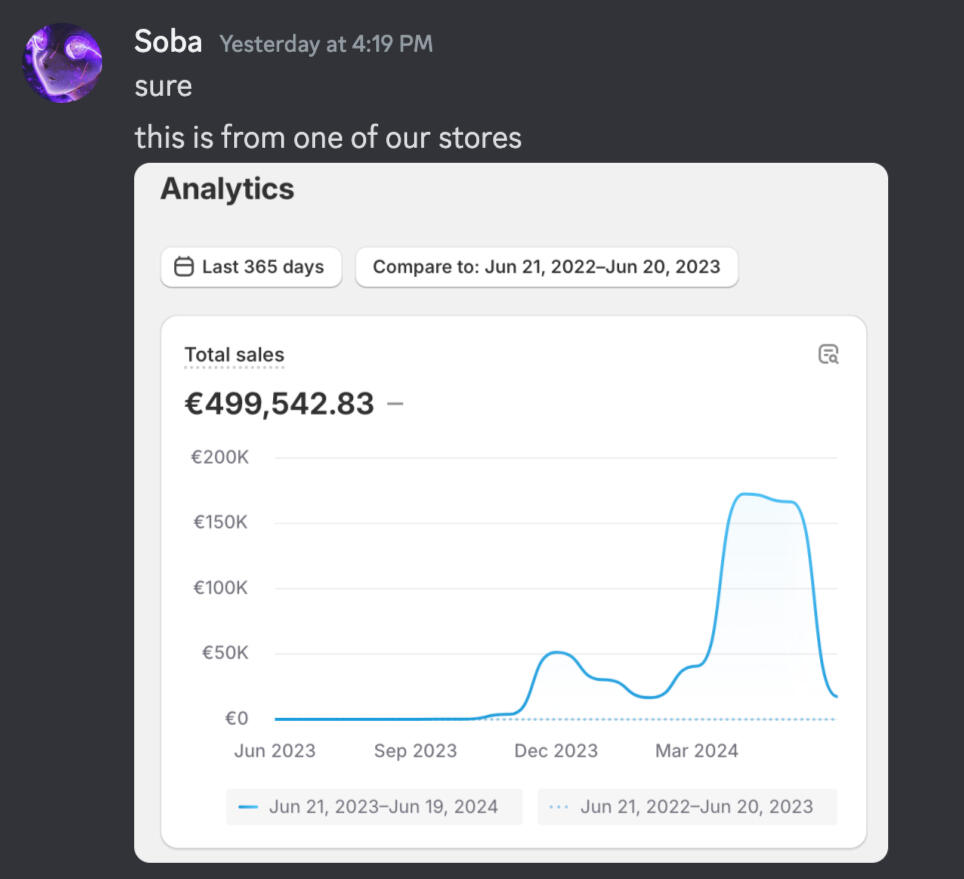Click the €499,542.83 total sales figure
Image resolution: width=964 pixels, height=879 pixels.
pyautogui.click(x=279, y=404)
